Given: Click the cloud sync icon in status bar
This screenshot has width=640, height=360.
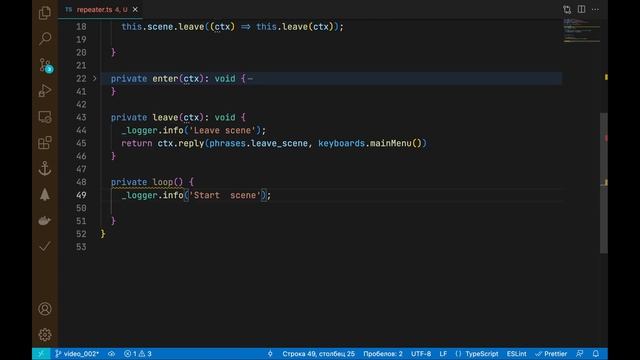Looking at the screenshot, I should point(111,354).
